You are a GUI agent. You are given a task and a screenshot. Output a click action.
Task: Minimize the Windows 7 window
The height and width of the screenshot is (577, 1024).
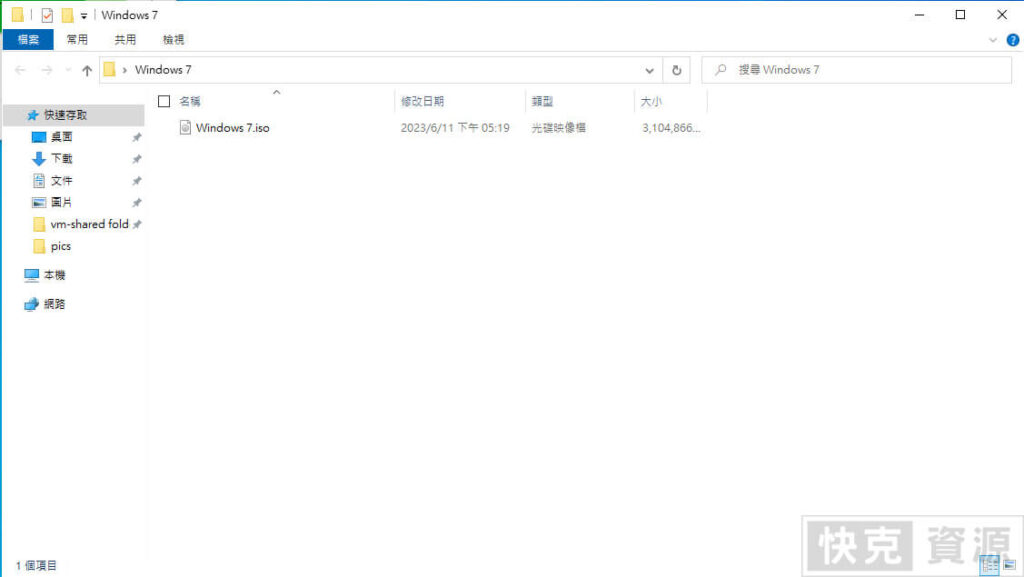[x=920, y=14]
